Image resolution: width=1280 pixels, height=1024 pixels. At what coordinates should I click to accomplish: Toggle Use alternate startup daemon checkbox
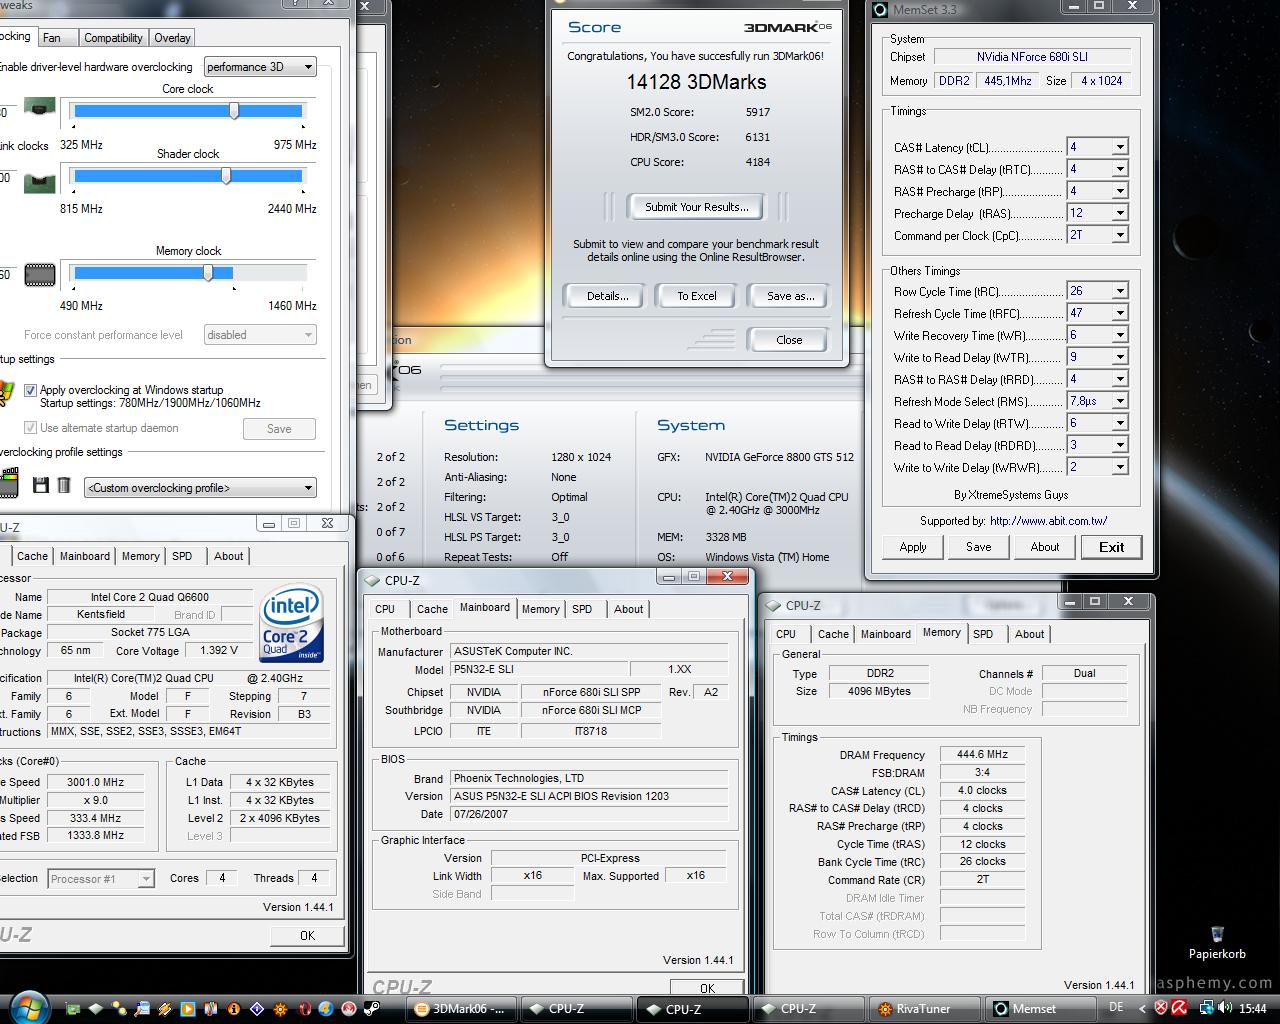click(x=30, y=428)
